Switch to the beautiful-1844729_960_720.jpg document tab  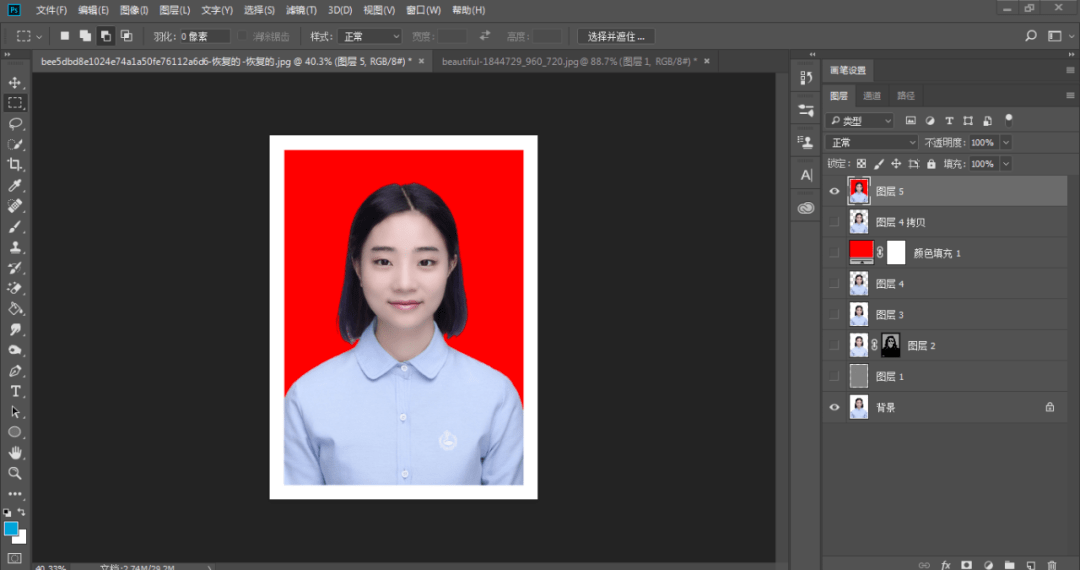pos(569,61)
